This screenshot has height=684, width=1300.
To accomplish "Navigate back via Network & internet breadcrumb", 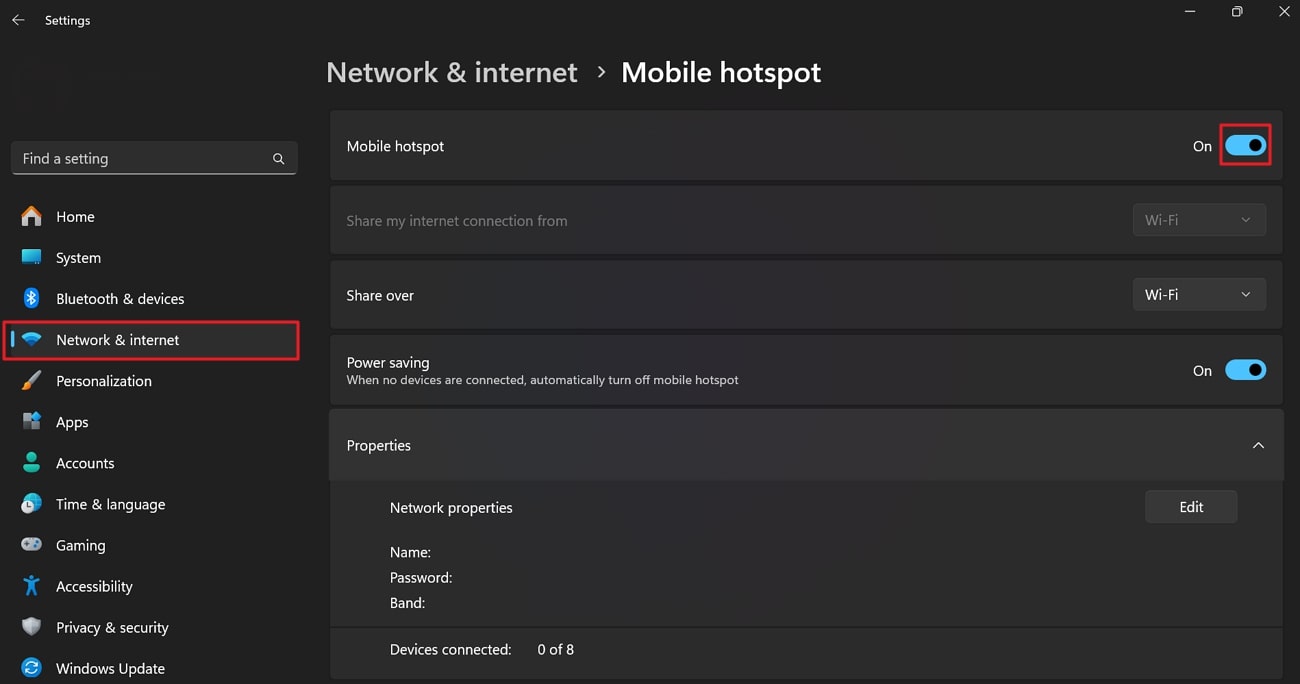I will click(451, 72).
